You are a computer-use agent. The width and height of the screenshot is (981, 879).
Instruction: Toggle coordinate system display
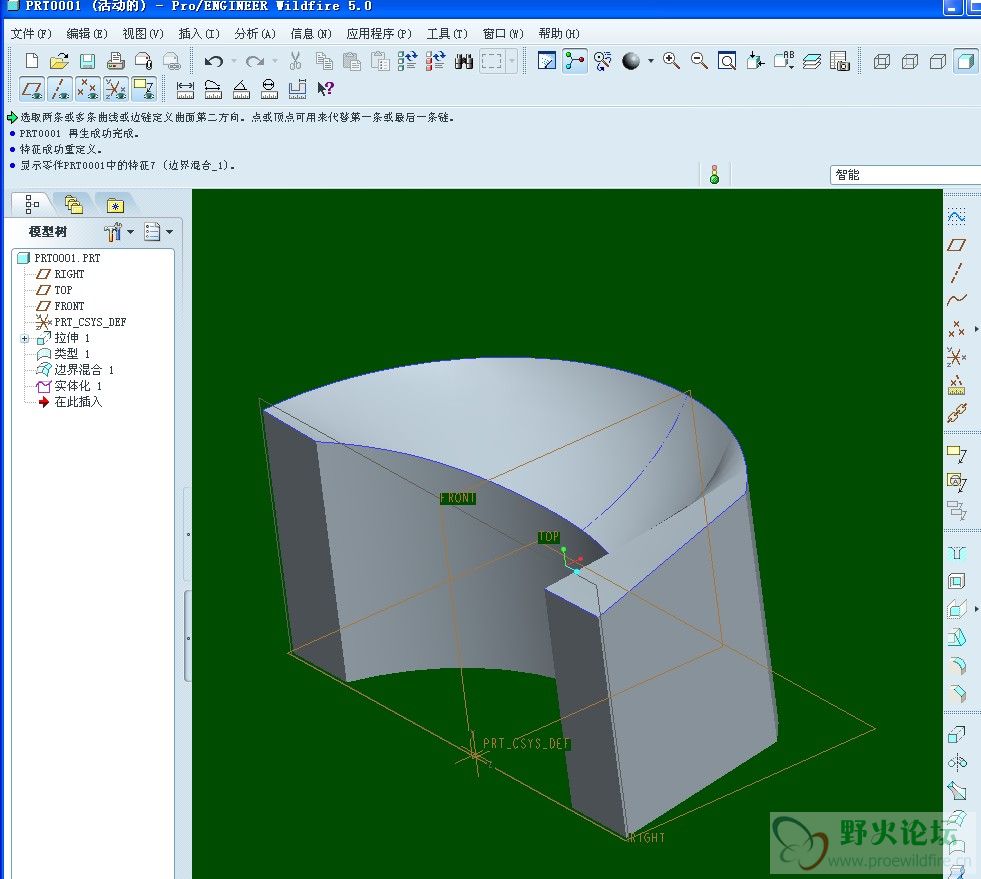coord(116,89)
